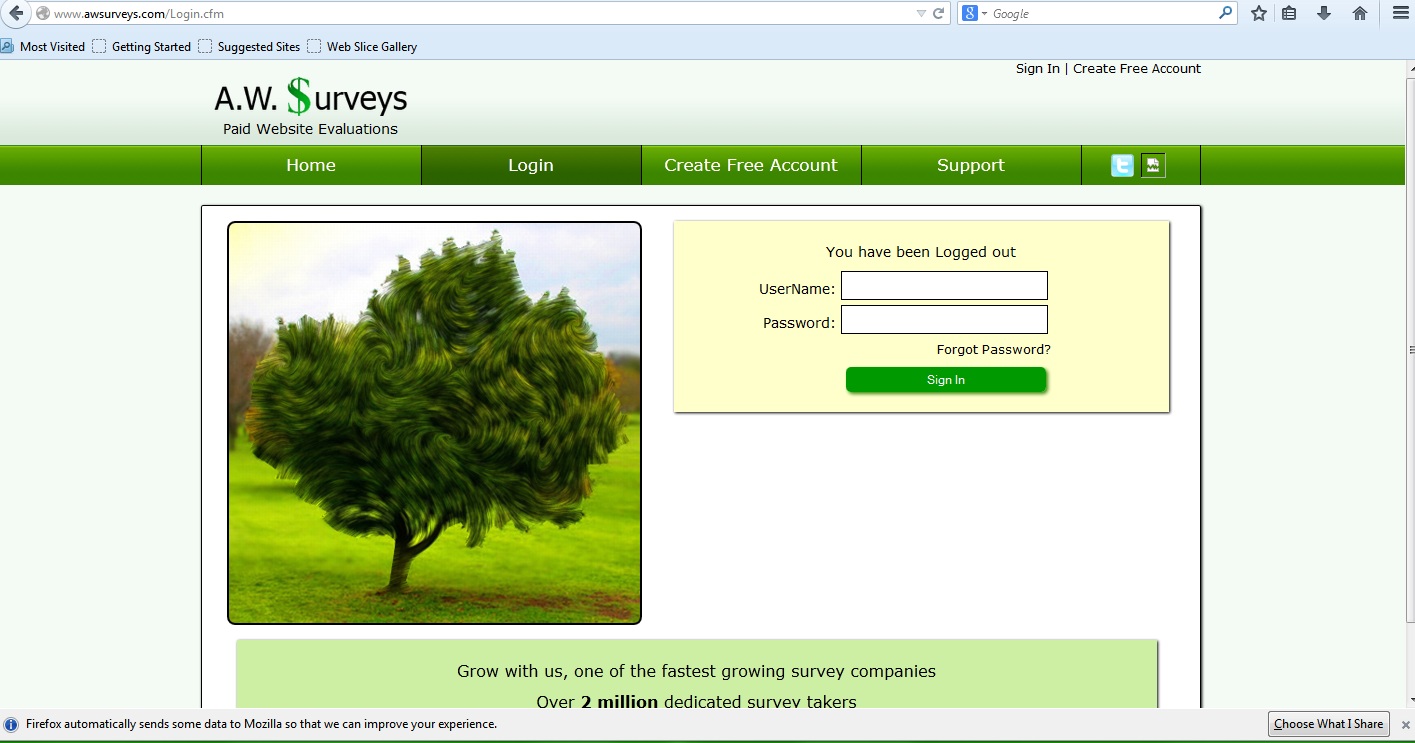
Task: Open the downloads arrow icon
Action: [1324, 13]
